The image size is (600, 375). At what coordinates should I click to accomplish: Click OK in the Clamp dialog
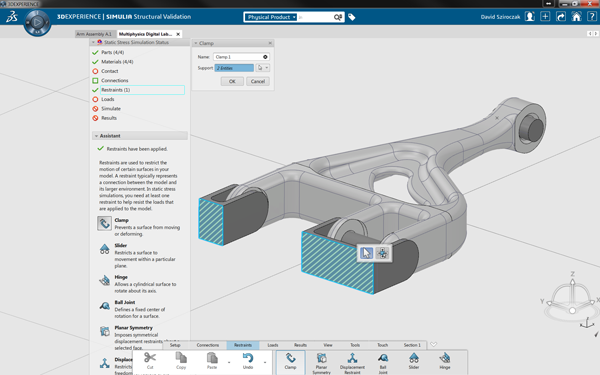tap(232, 81)
